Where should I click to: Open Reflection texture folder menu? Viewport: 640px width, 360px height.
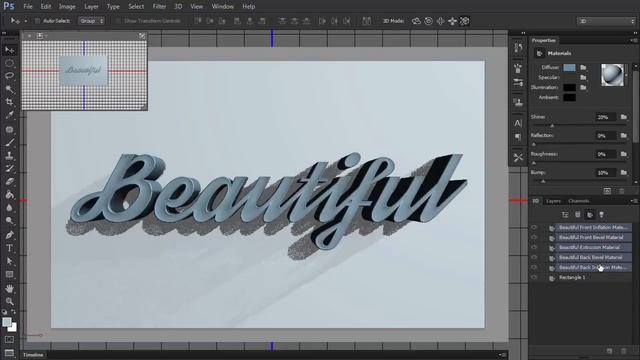[624, 136]
